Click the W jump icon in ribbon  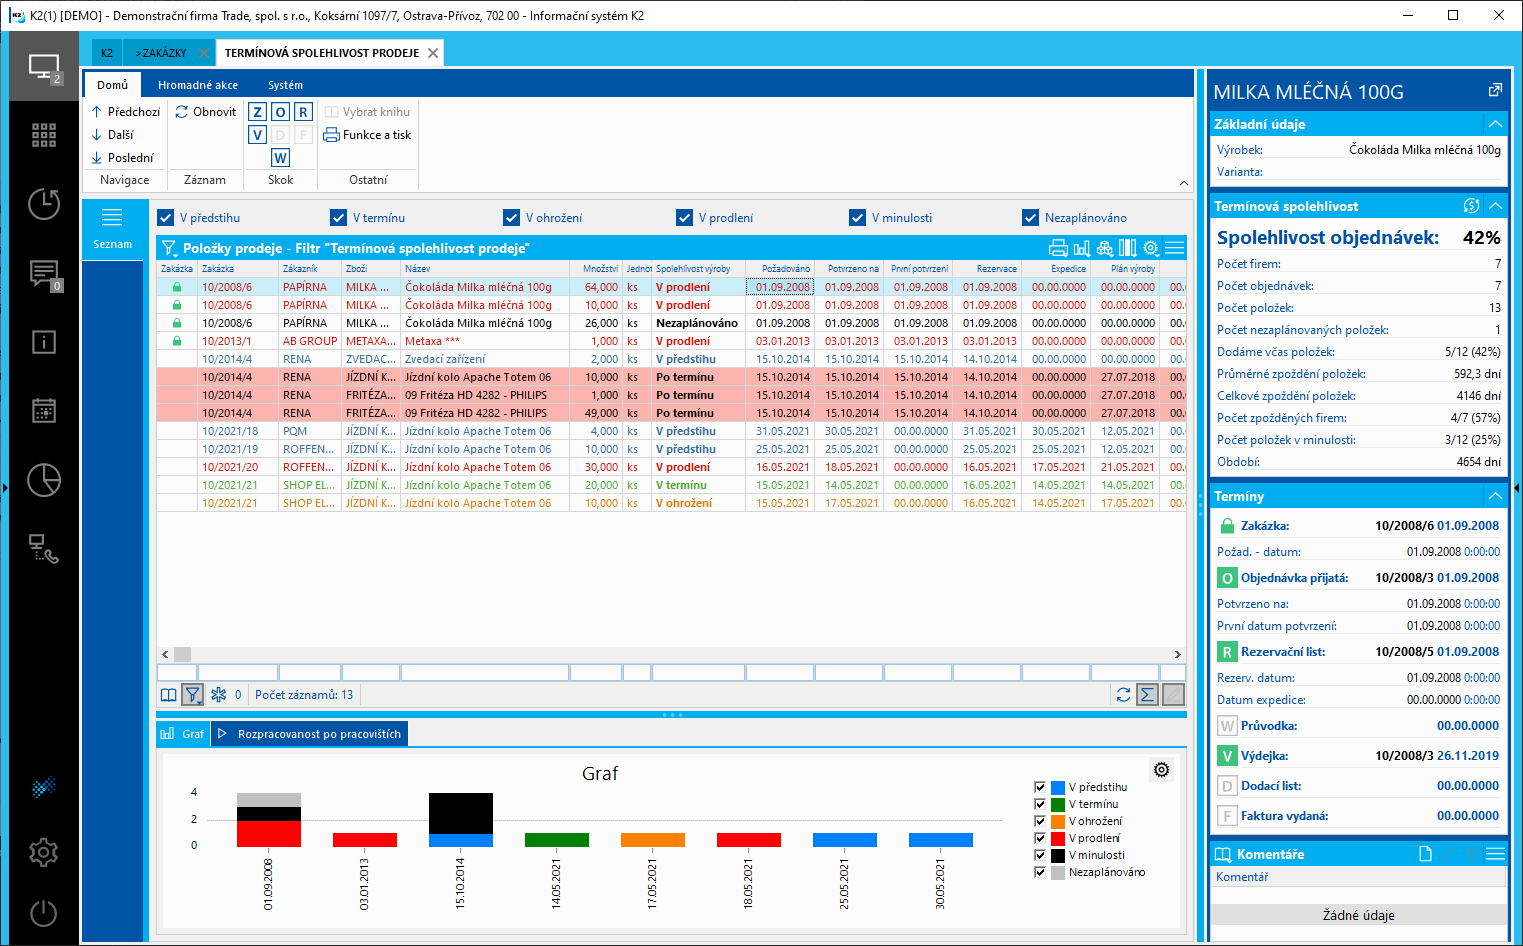pyautogui.click(x=280, y=158)
